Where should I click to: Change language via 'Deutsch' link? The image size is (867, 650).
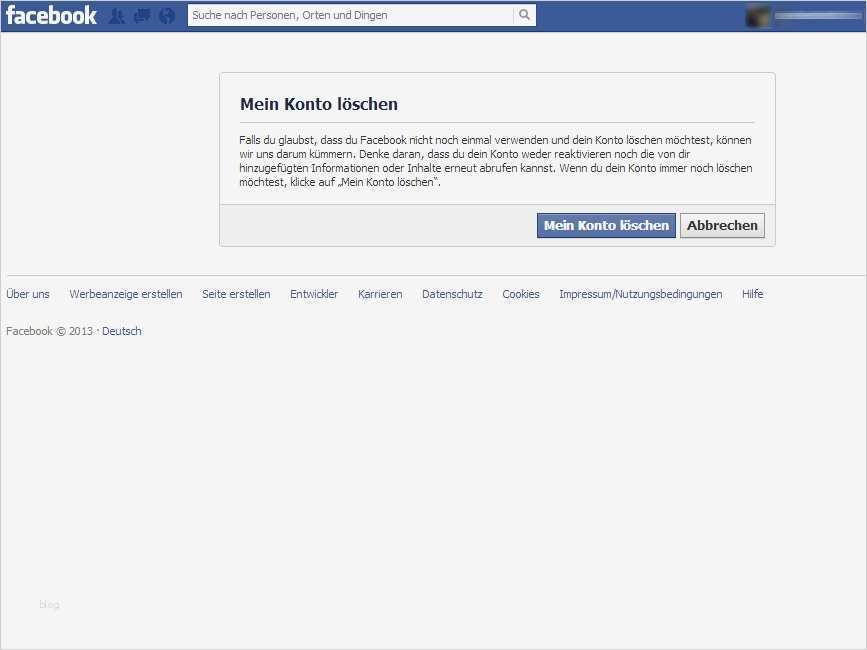122,331
